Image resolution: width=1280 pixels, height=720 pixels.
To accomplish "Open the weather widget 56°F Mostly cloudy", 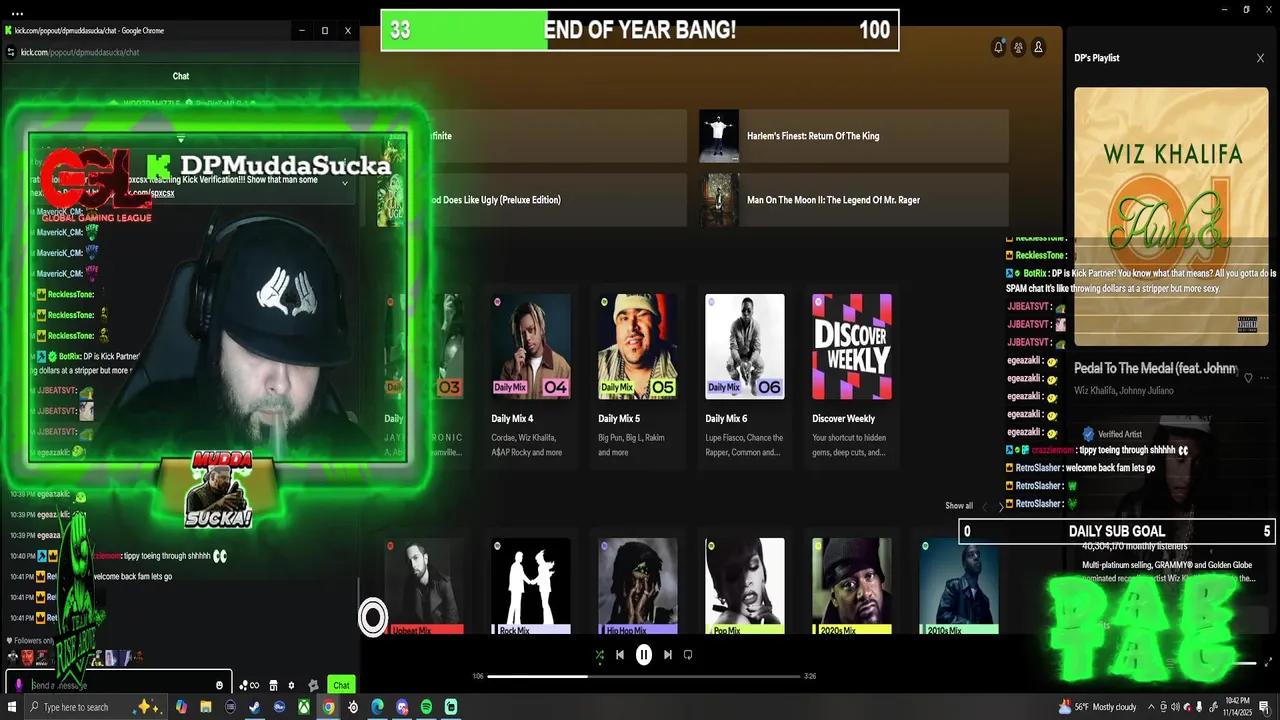I will [1098, 707].
